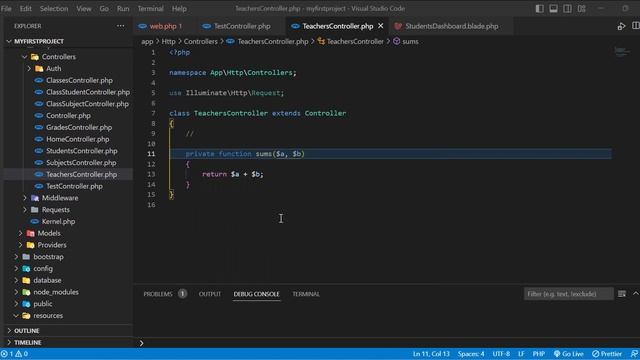The image size is (640, 360).
Task: Split the editor to the right
Action: point(636,26)
